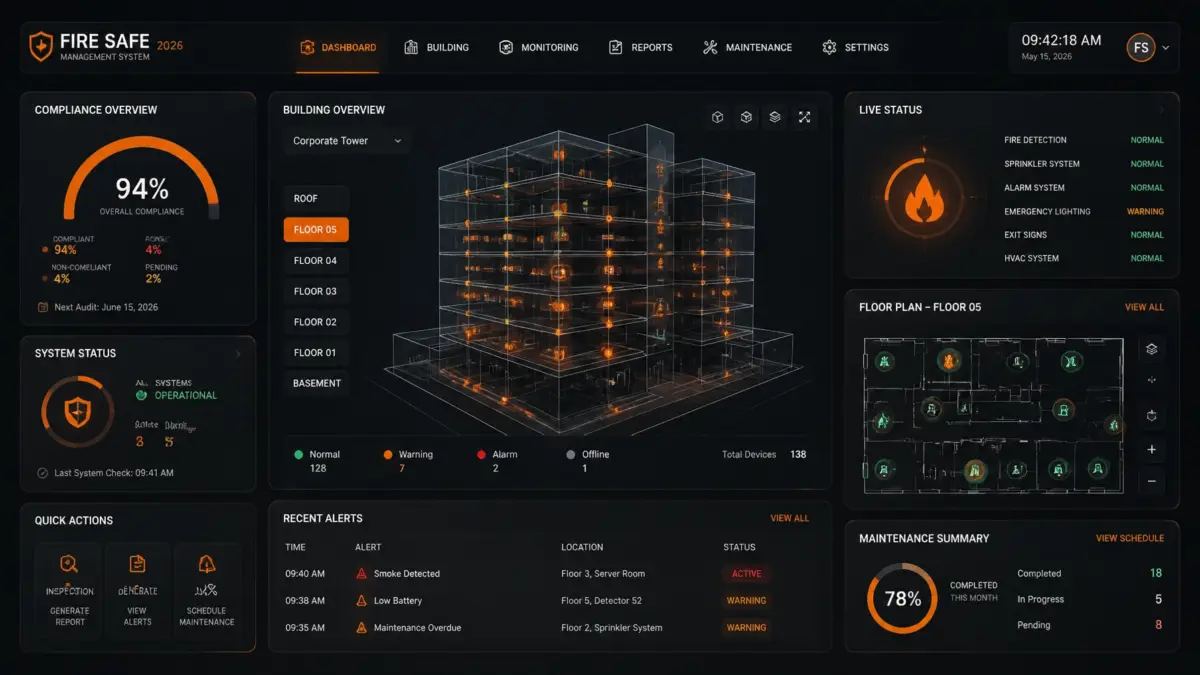Click the Fire Safe shield logo
The width and height of the screenshot is (1200, 675).
point(41,46)
